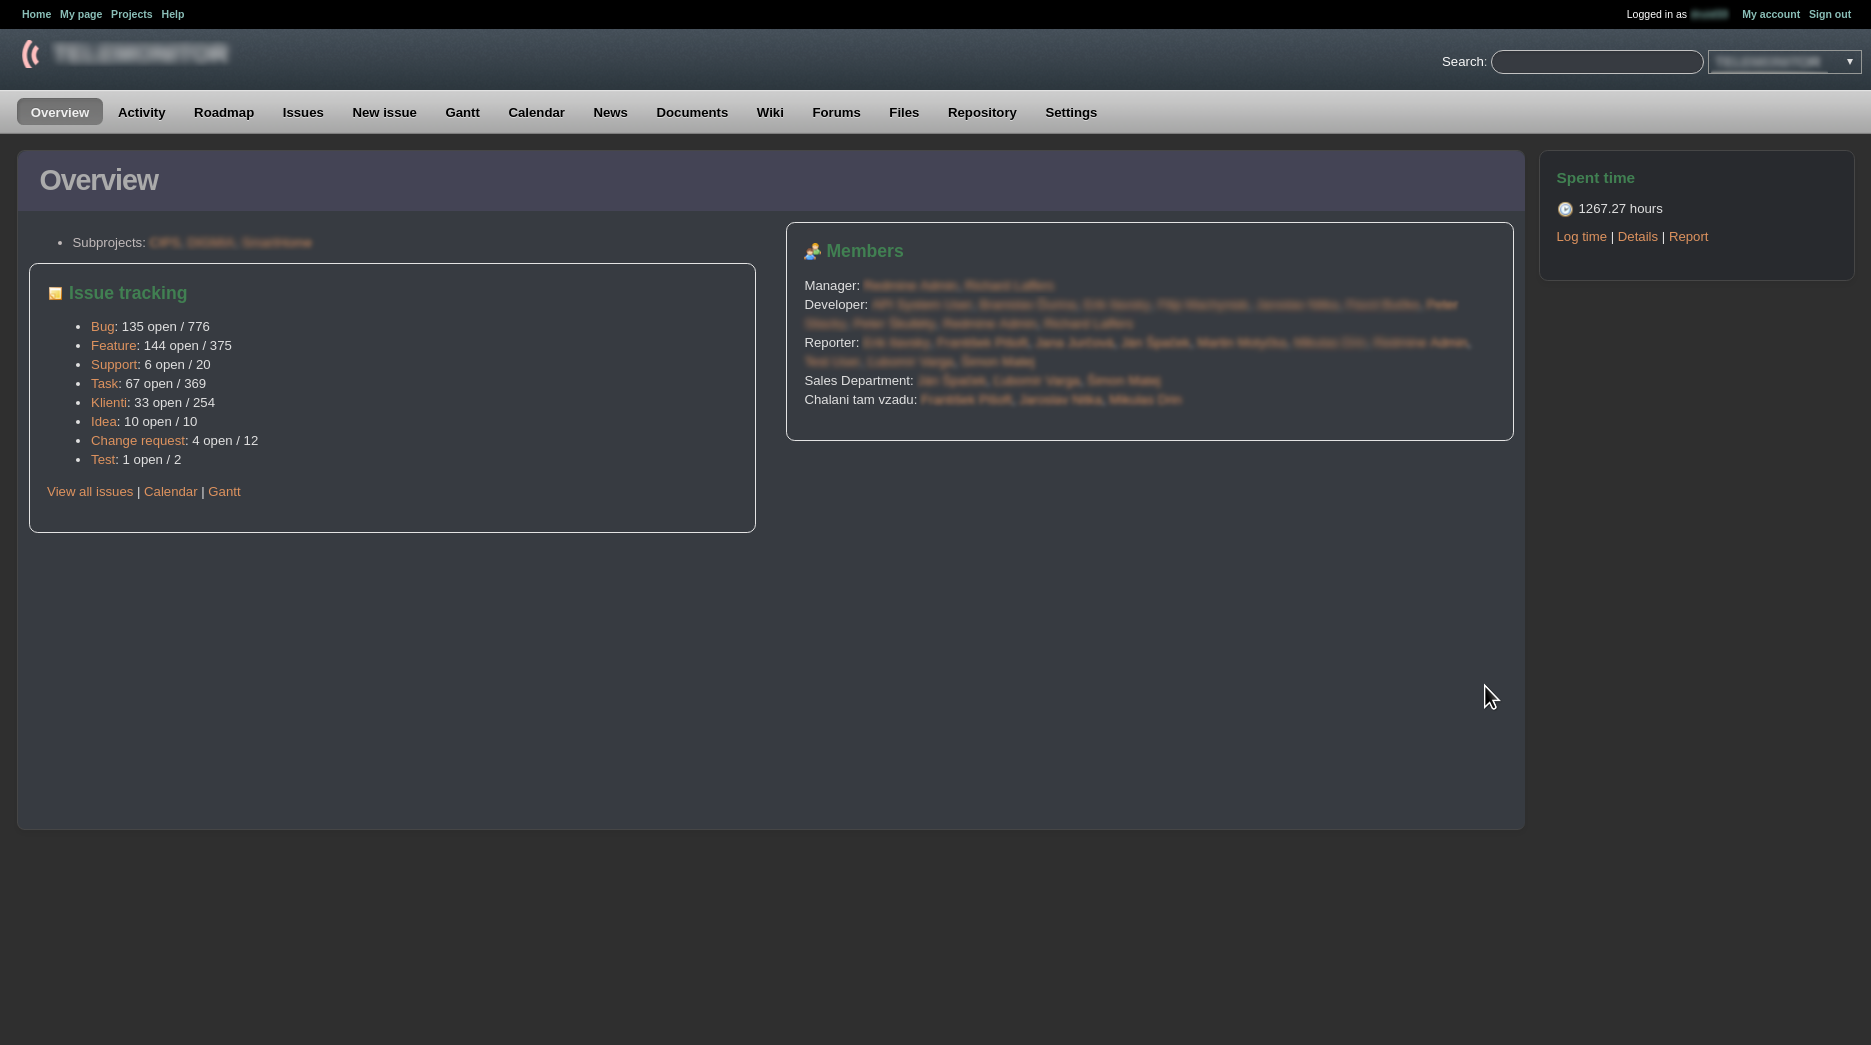Click the Telemonitor logo icon
The width and height of the screenshot is (1871, 1045).
pyautogui.click(x=32, y=53)
